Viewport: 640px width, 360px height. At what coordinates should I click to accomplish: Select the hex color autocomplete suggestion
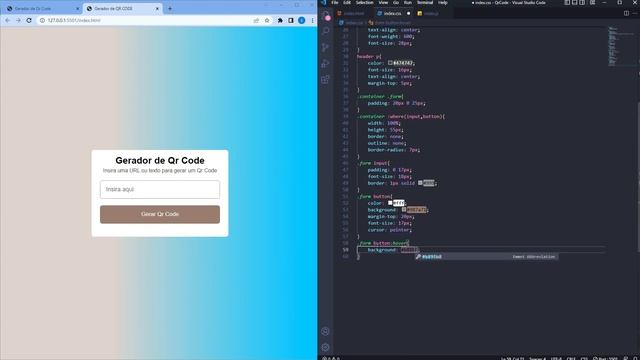pyautogui.click(x=487, y=257)
